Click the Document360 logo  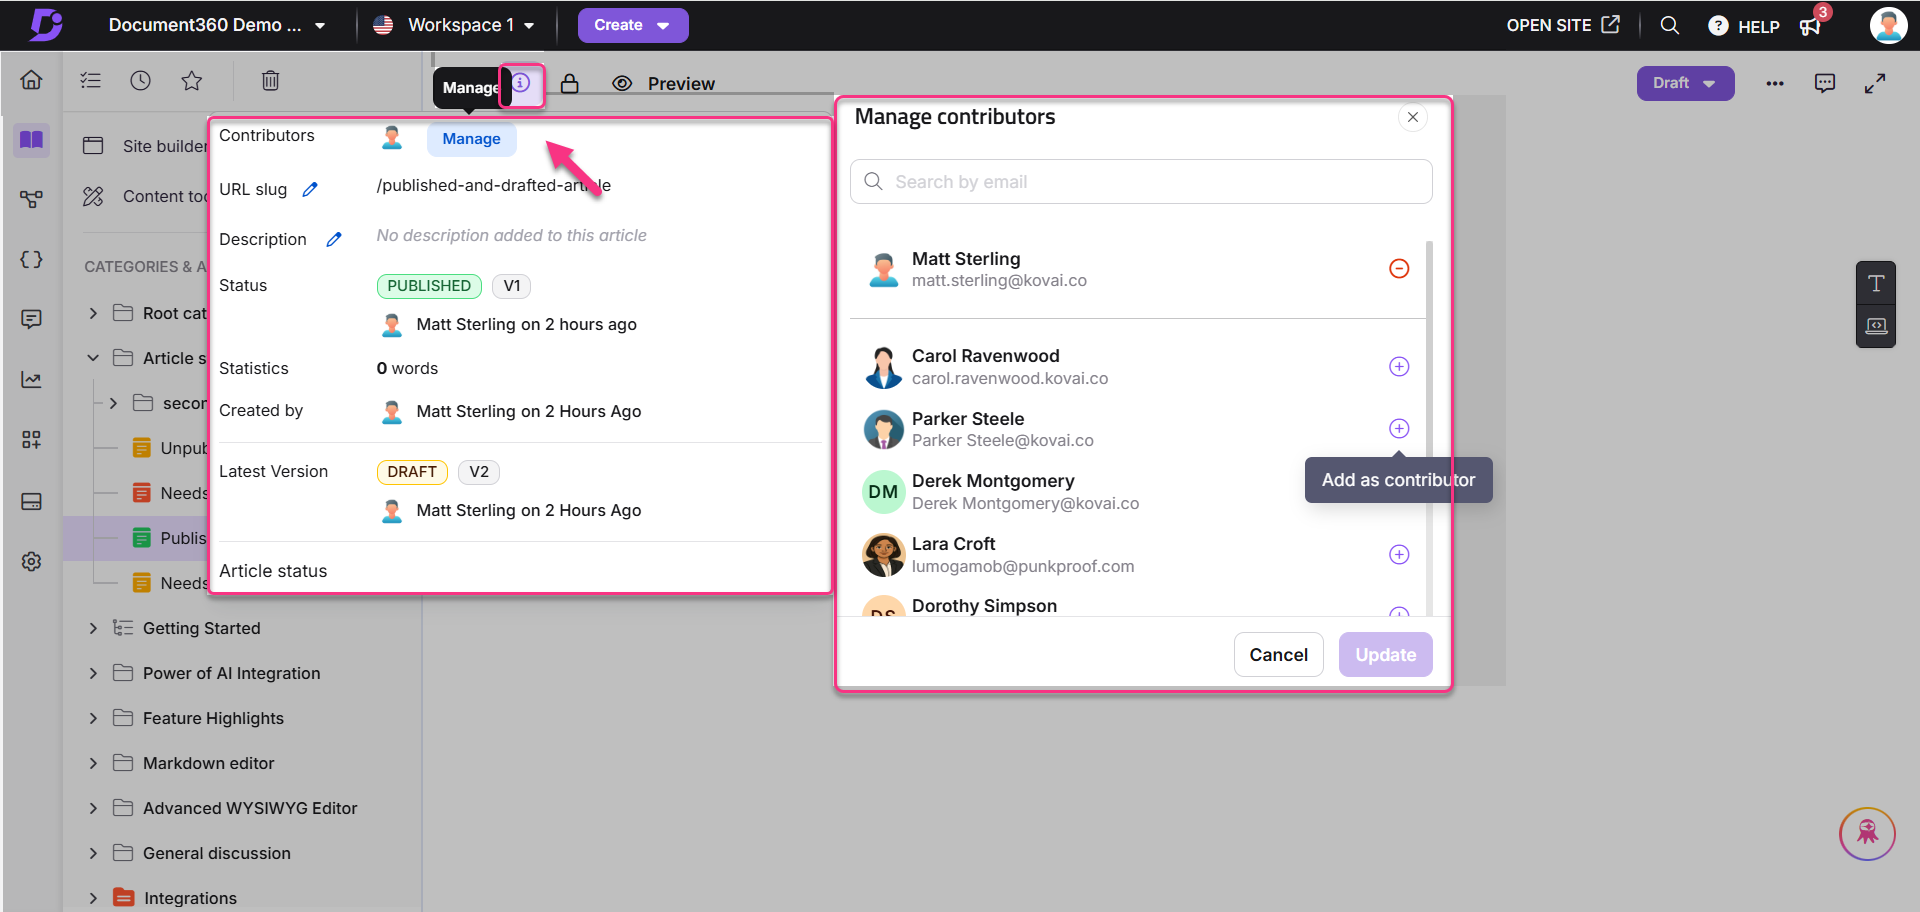45,25
